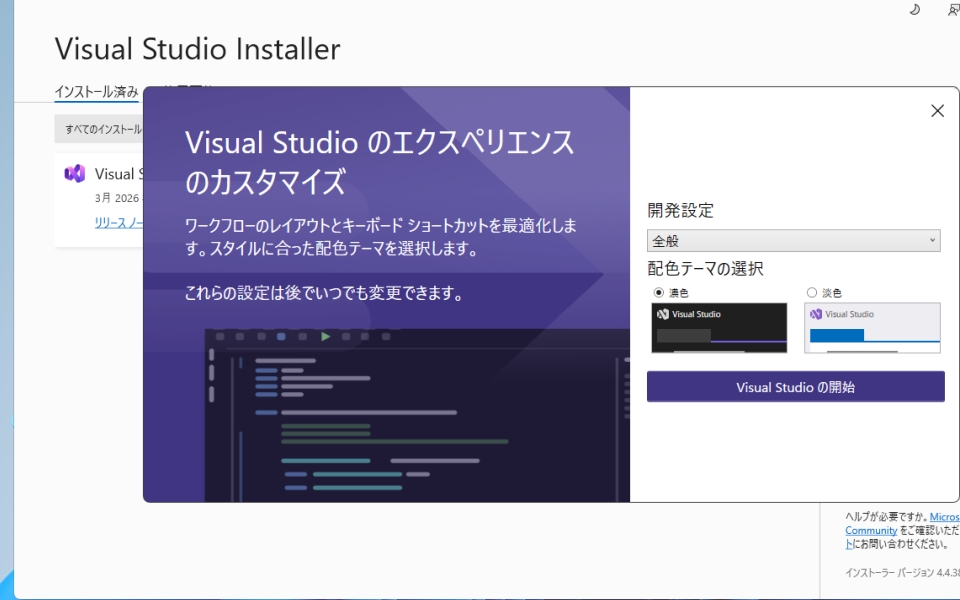Image resolution: width=960 pixels, height=600 pixels.
Task: Click Visual Studio logo in dark theme preview
Action: click(662, 314)
